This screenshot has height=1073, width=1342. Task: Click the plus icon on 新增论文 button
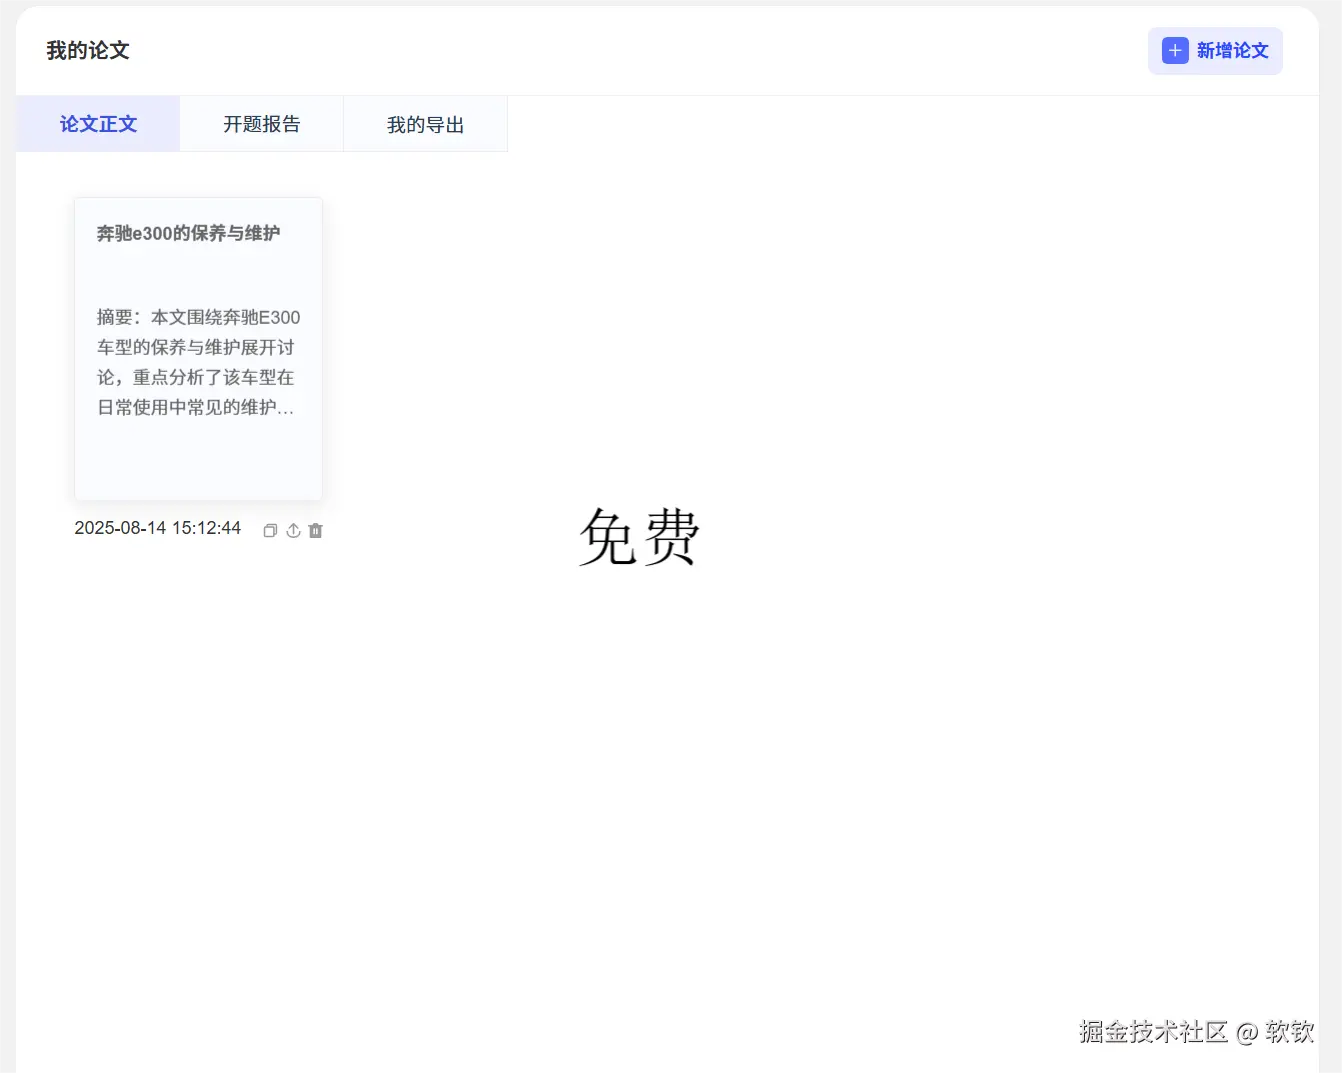coord(1173,50)
